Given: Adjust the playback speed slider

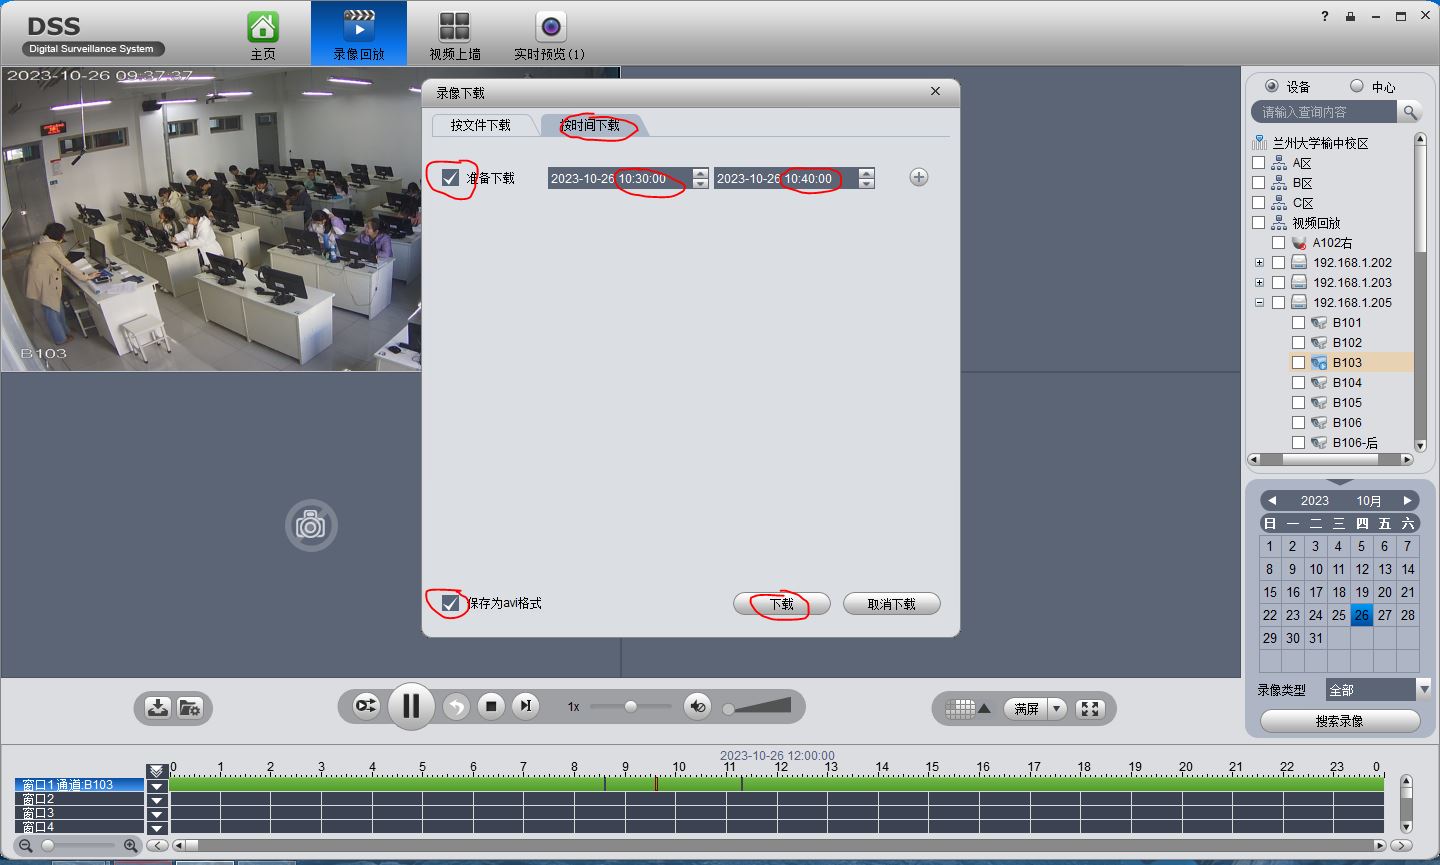Looking at the screenshot, I should (x=631, y=706).
